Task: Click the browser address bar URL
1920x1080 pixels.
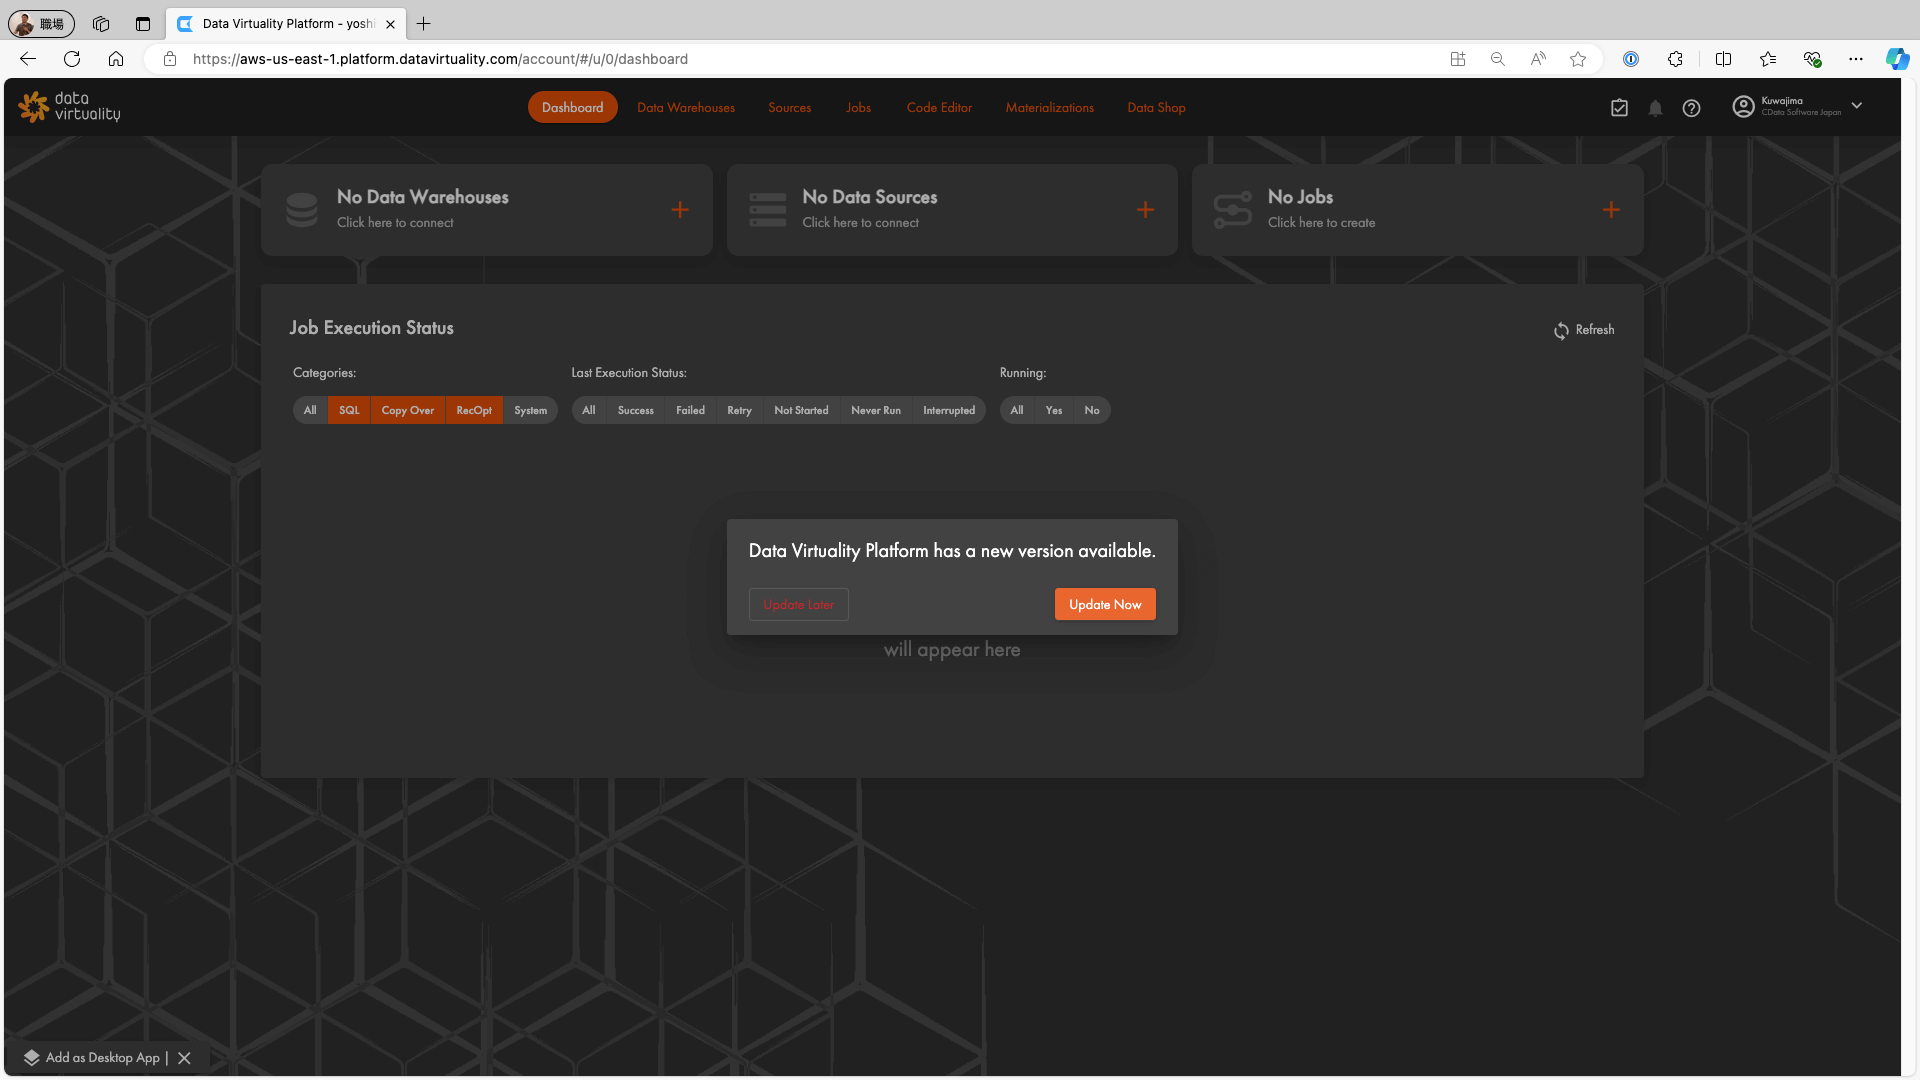Action: point(440,59)
